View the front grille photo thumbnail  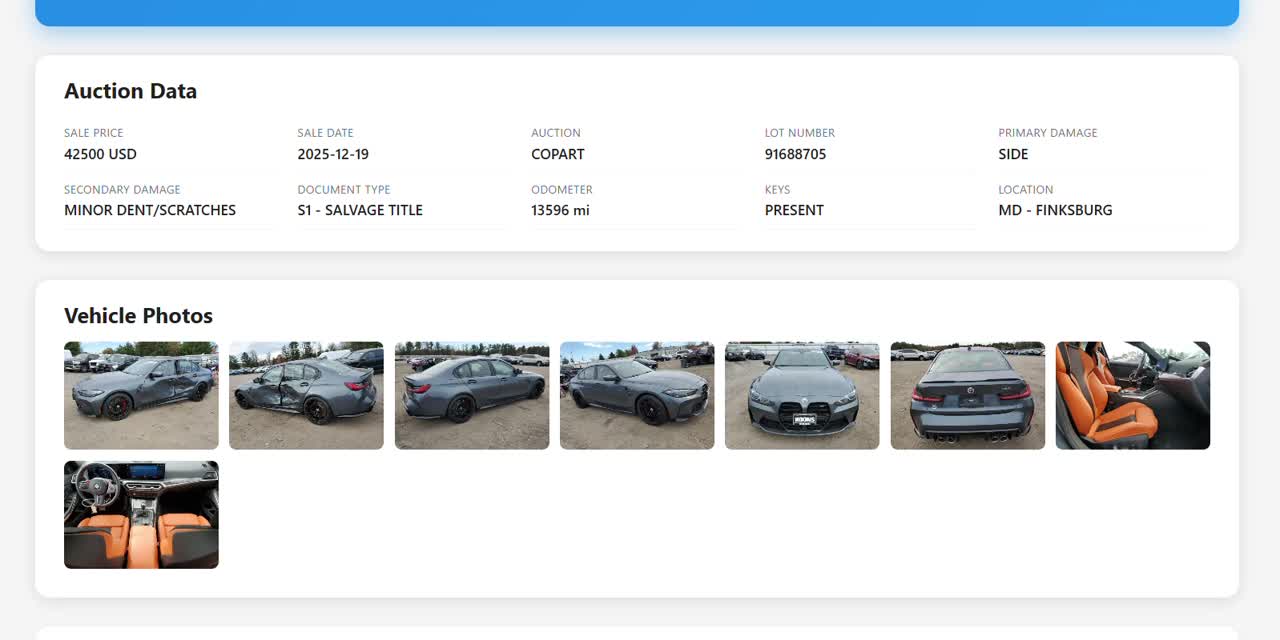802,395
